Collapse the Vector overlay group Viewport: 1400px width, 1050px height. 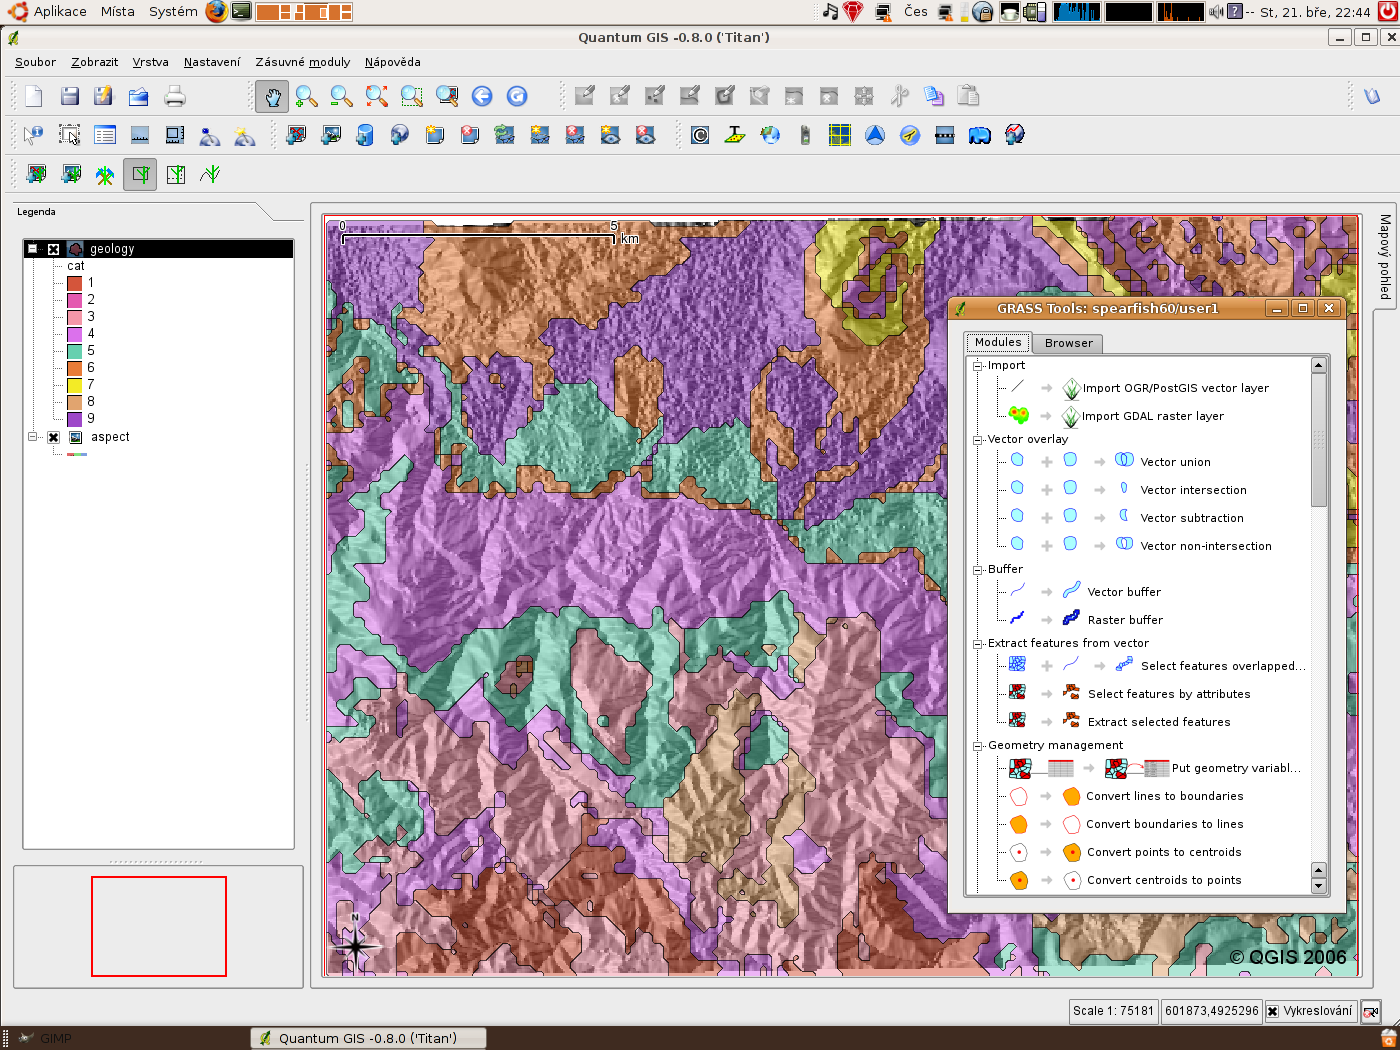tap(978, 440)
